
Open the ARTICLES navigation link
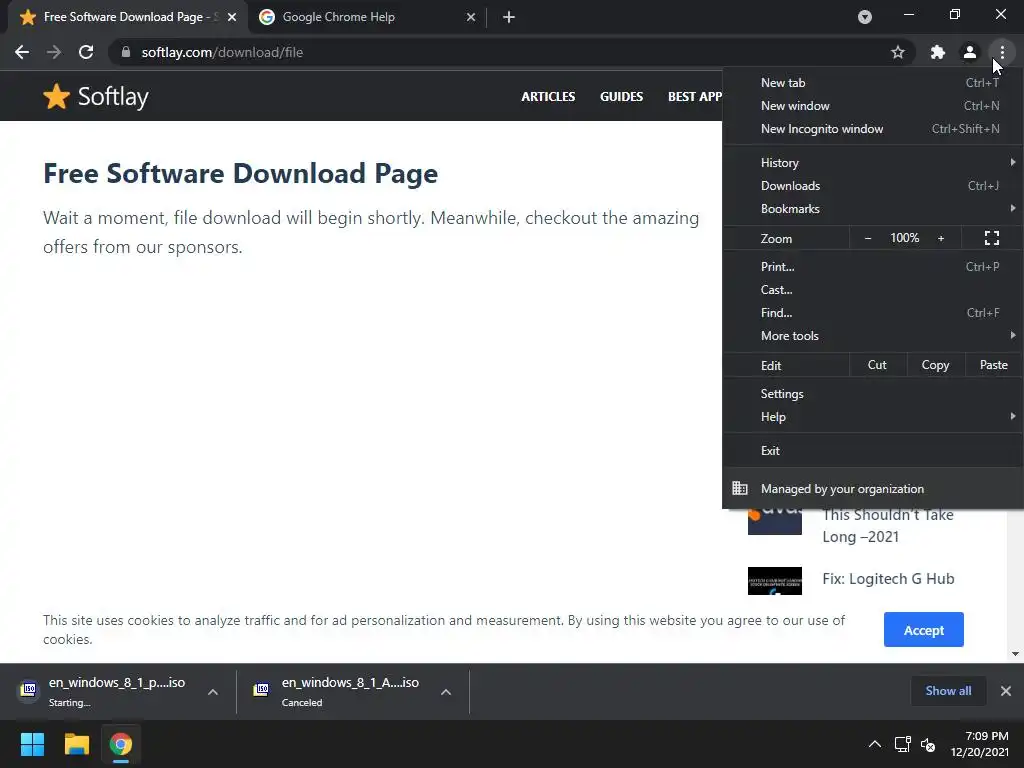[x=548, y=97]
